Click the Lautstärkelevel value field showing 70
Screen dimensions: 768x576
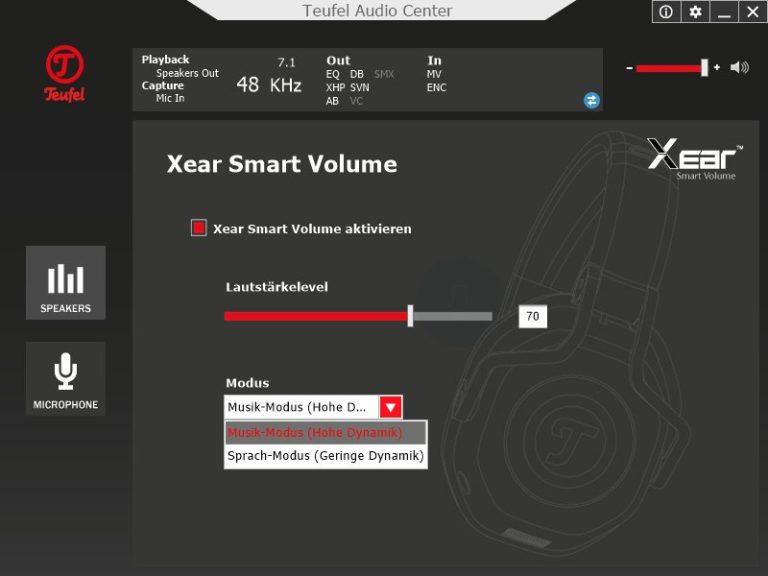point(532,317)
